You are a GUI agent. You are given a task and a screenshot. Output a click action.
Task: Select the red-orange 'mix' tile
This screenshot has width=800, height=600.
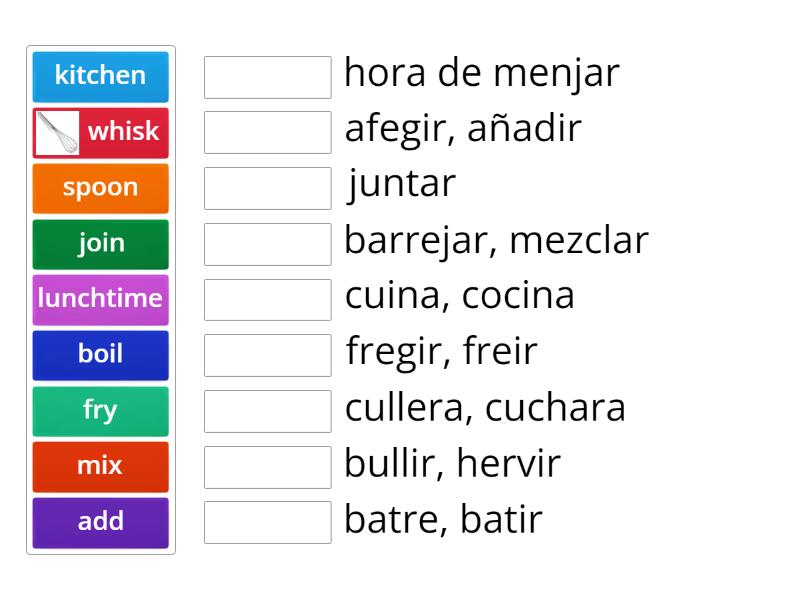tap(100, 466)
